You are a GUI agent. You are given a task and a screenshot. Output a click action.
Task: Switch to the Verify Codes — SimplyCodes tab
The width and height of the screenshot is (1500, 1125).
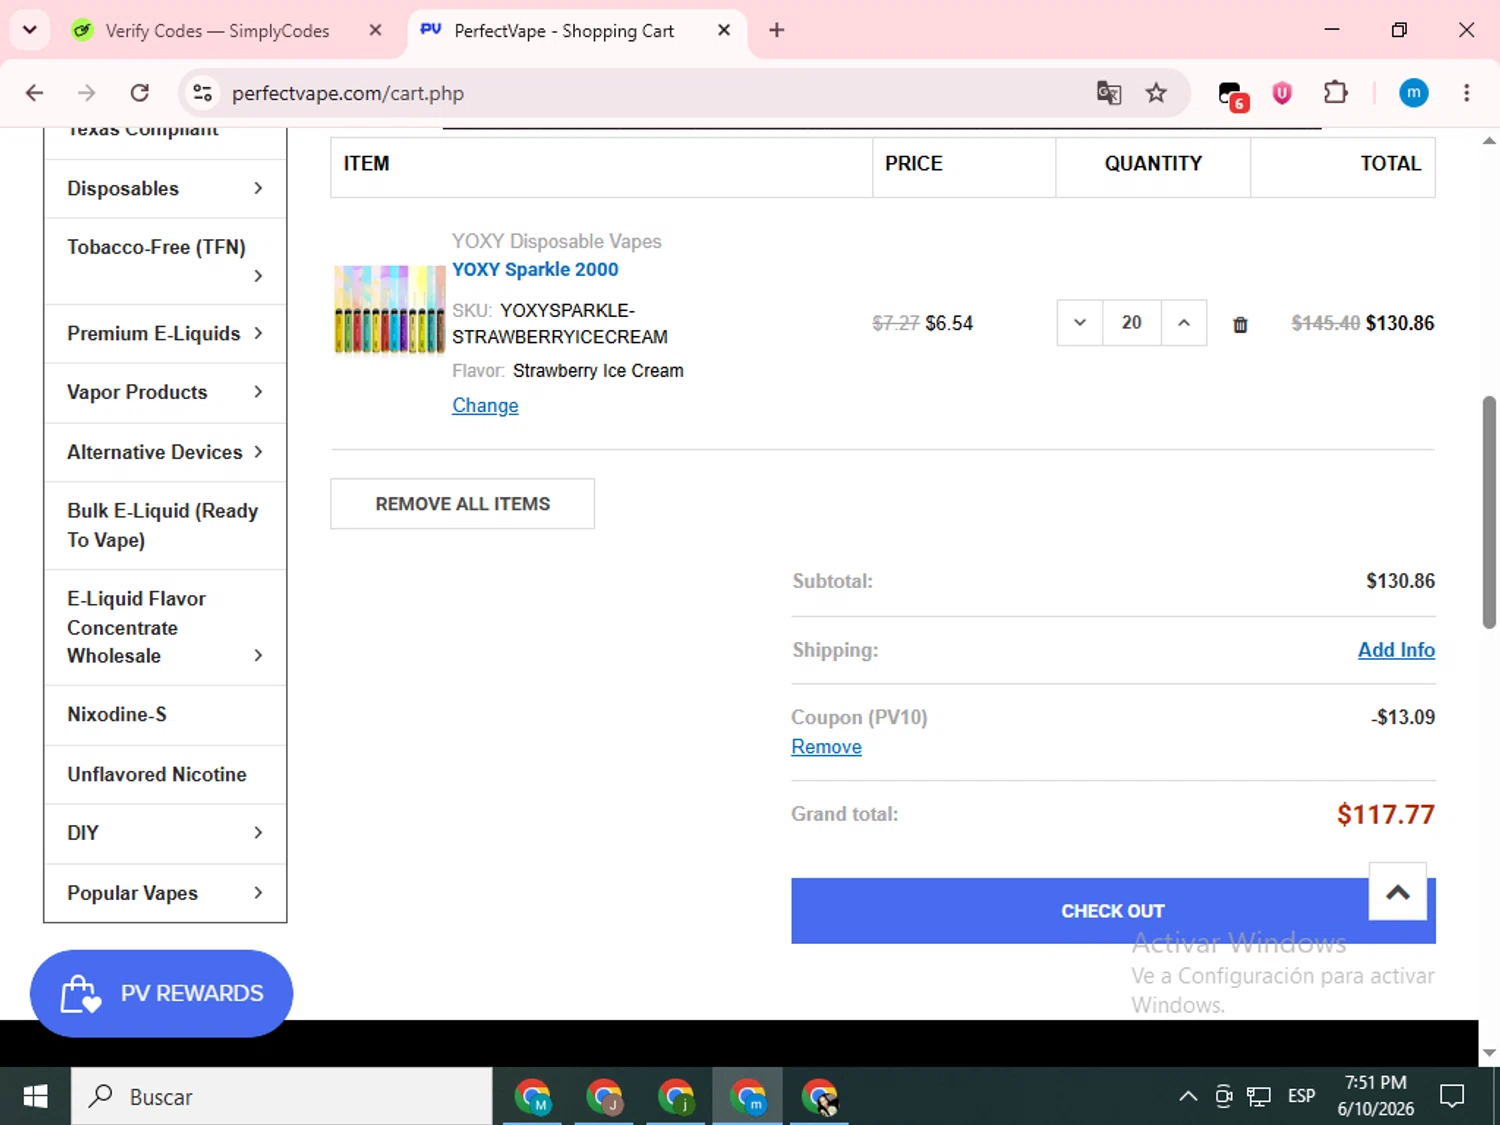point(218,31)
